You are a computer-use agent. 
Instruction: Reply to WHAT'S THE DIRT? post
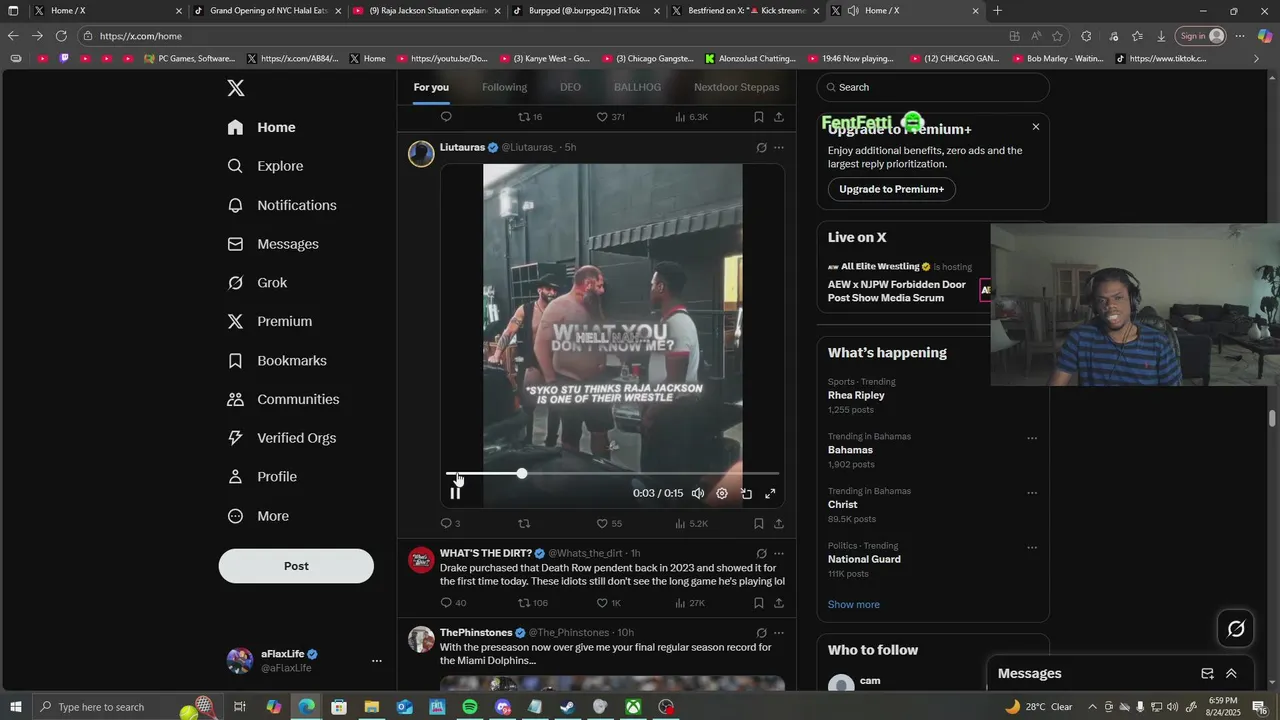pos(453,603)
